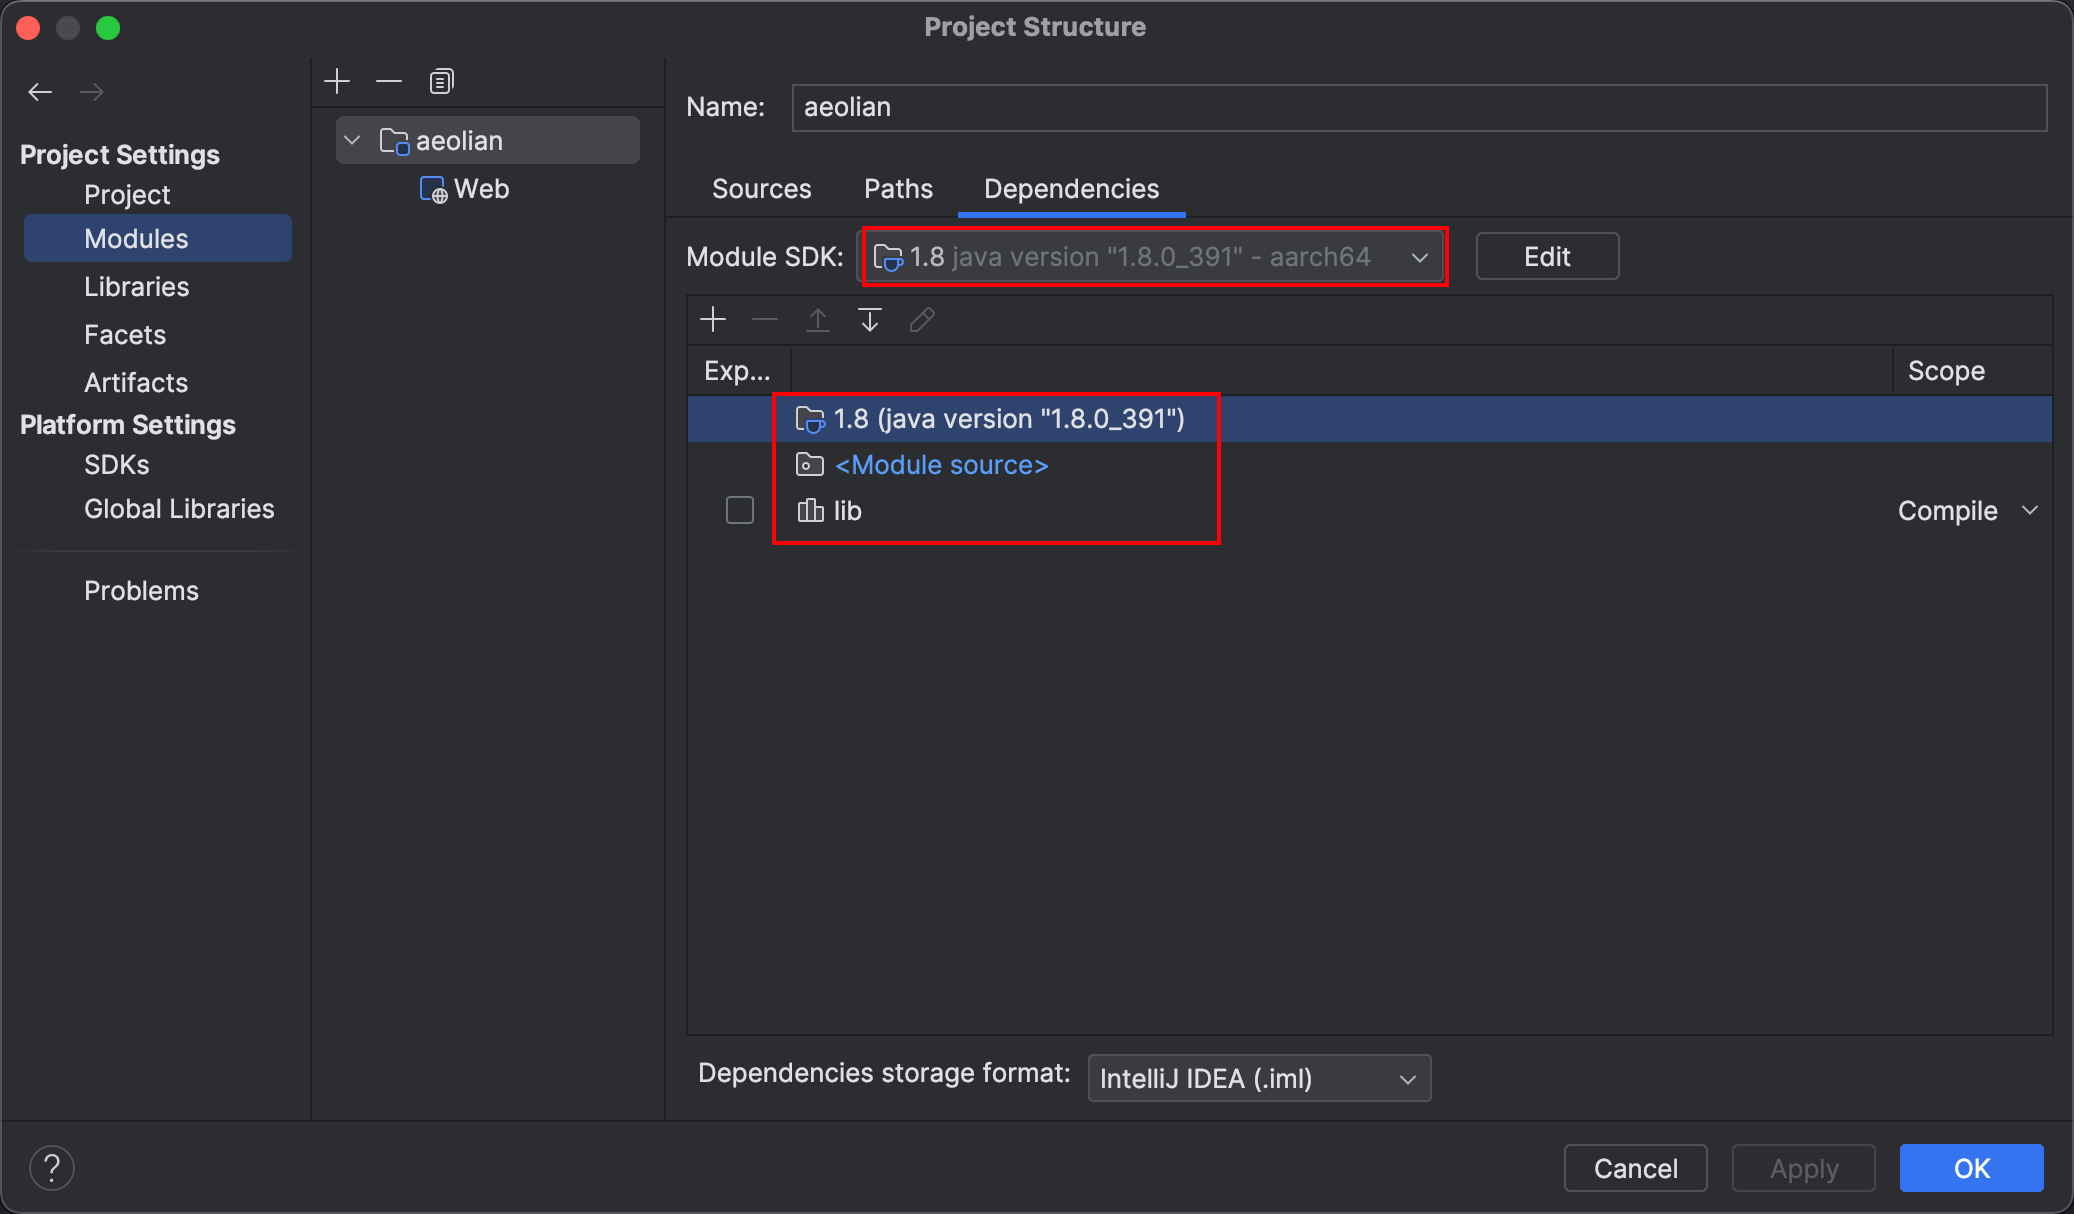Screen dimensions: 2074x1214
Task: Open SDKs under Platform Settings
Action: click(117, 465)
